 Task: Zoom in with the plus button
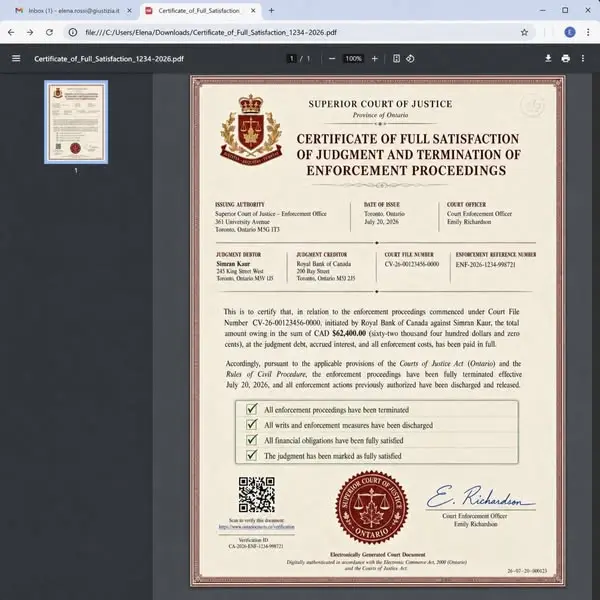tap(375, 59)
